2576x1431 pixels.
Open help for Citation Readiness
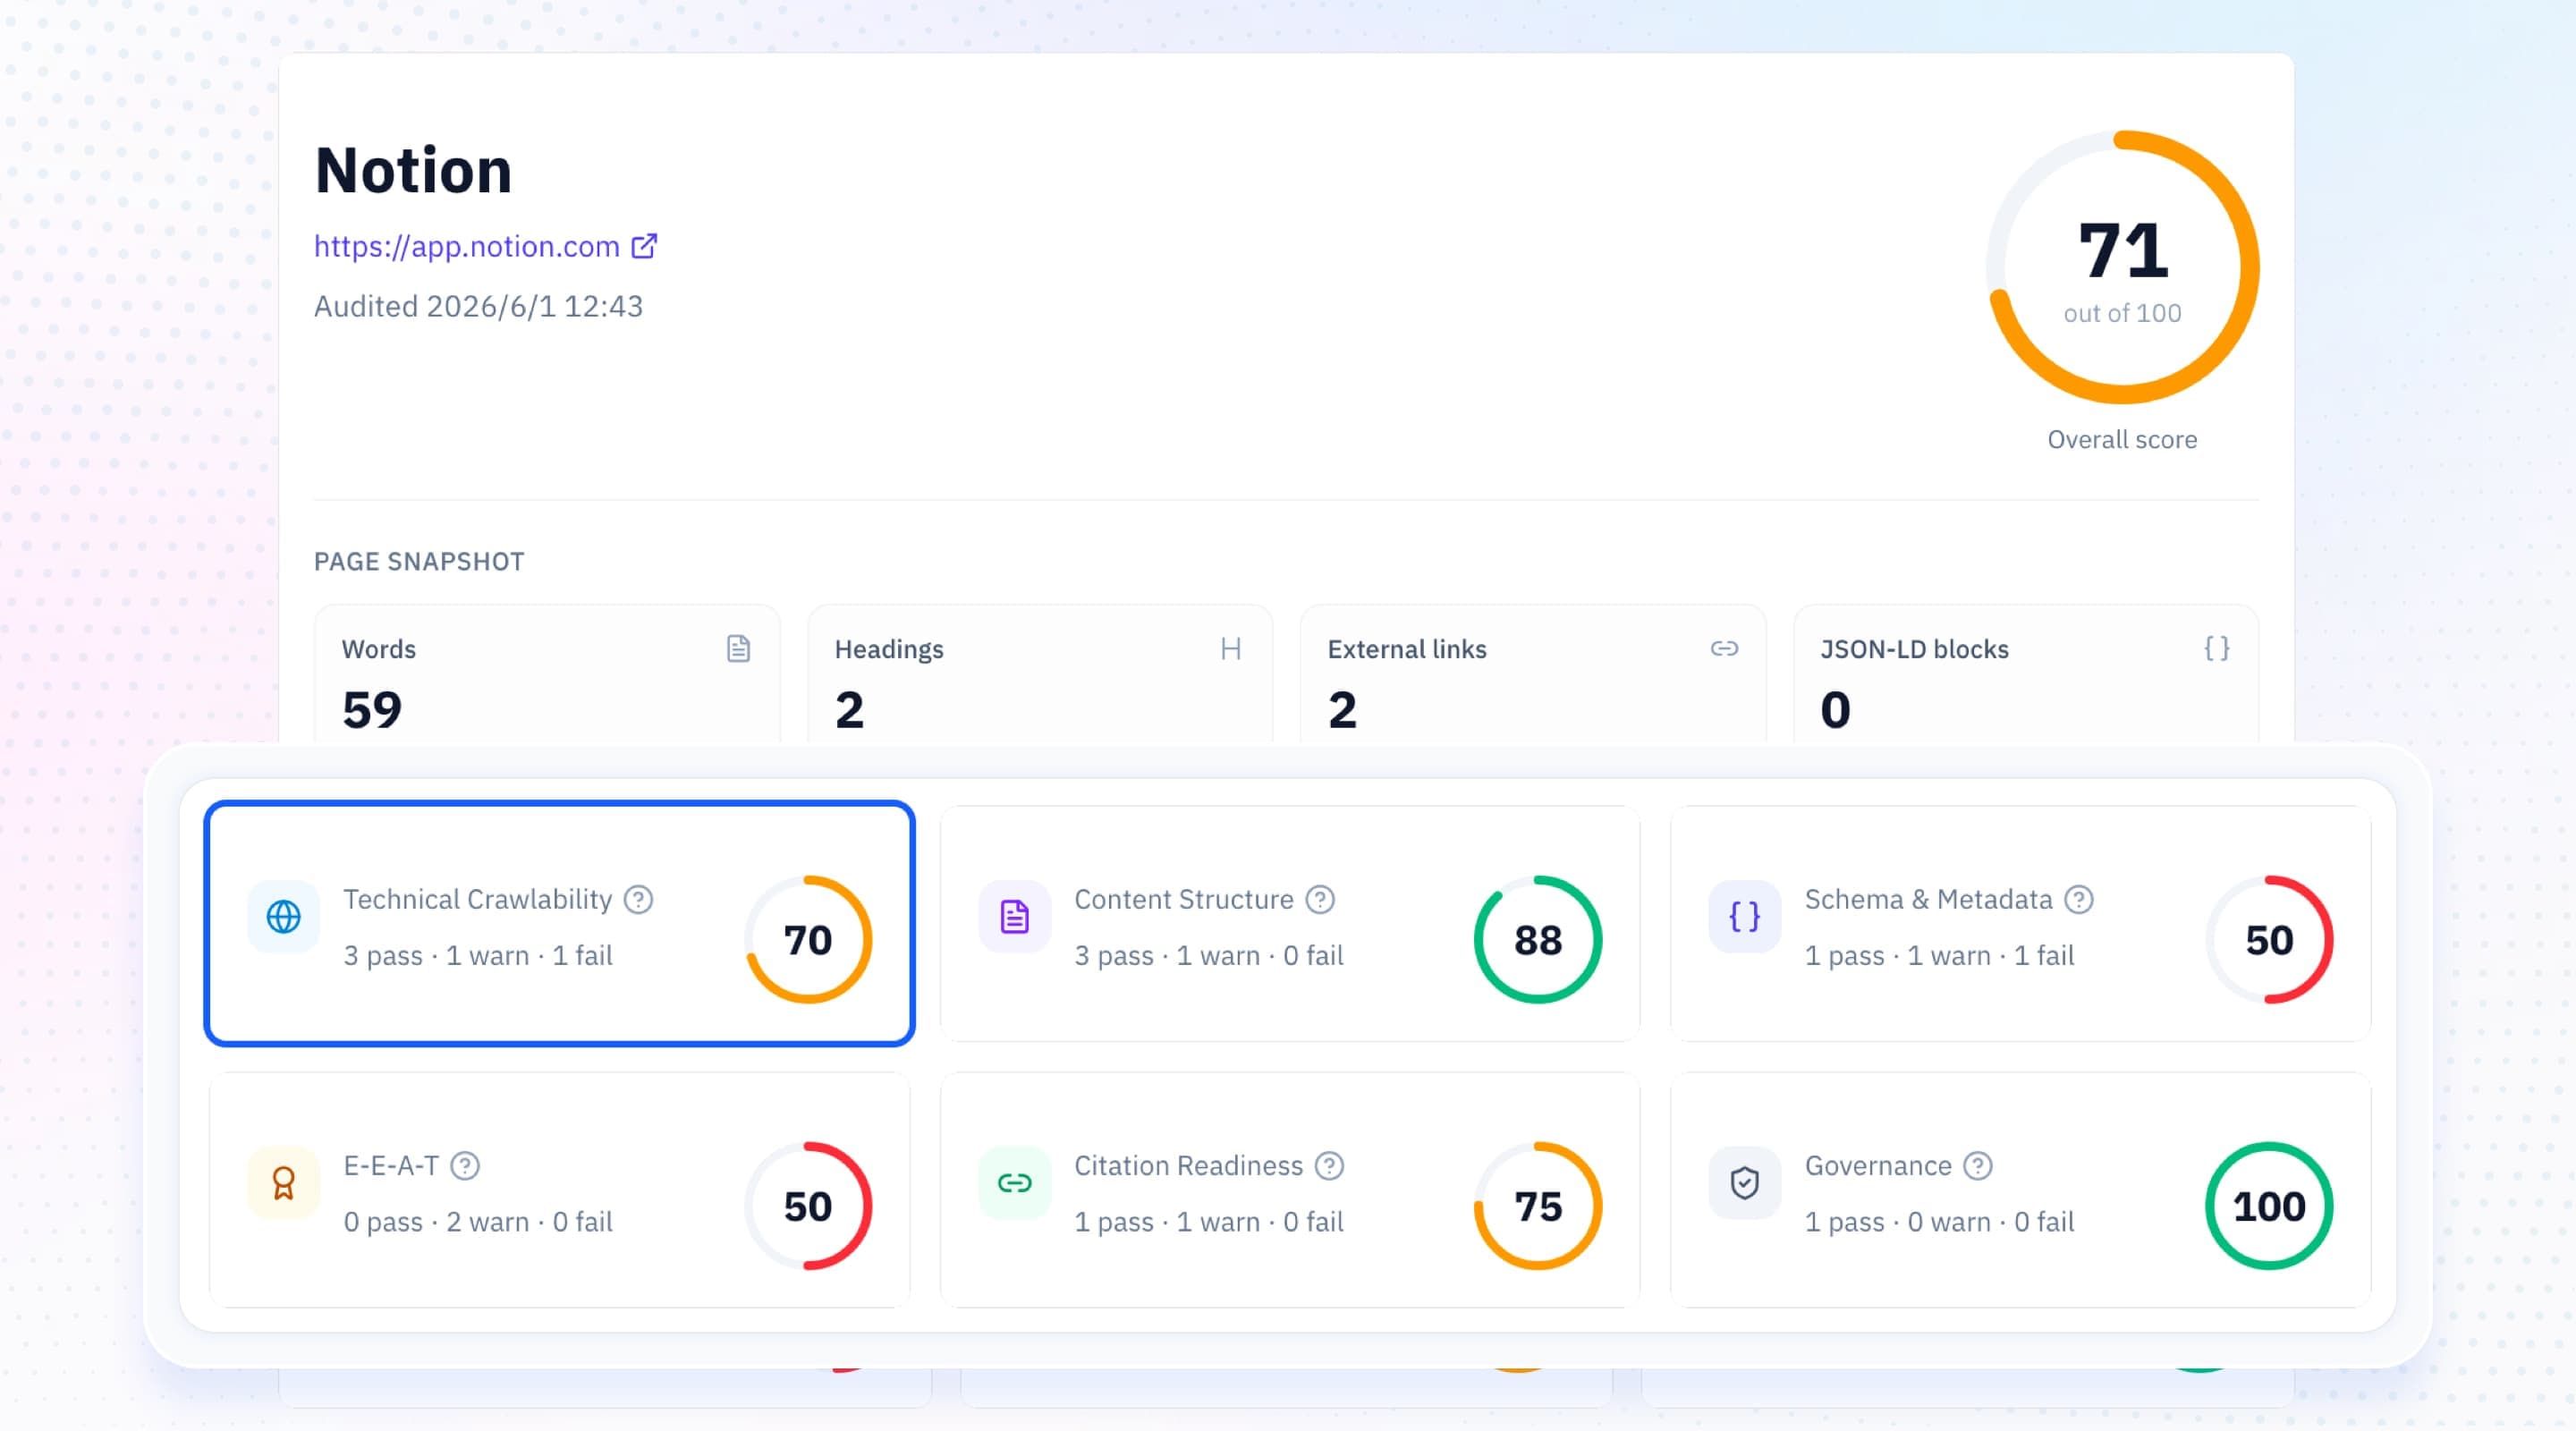click(1329, 1166)
